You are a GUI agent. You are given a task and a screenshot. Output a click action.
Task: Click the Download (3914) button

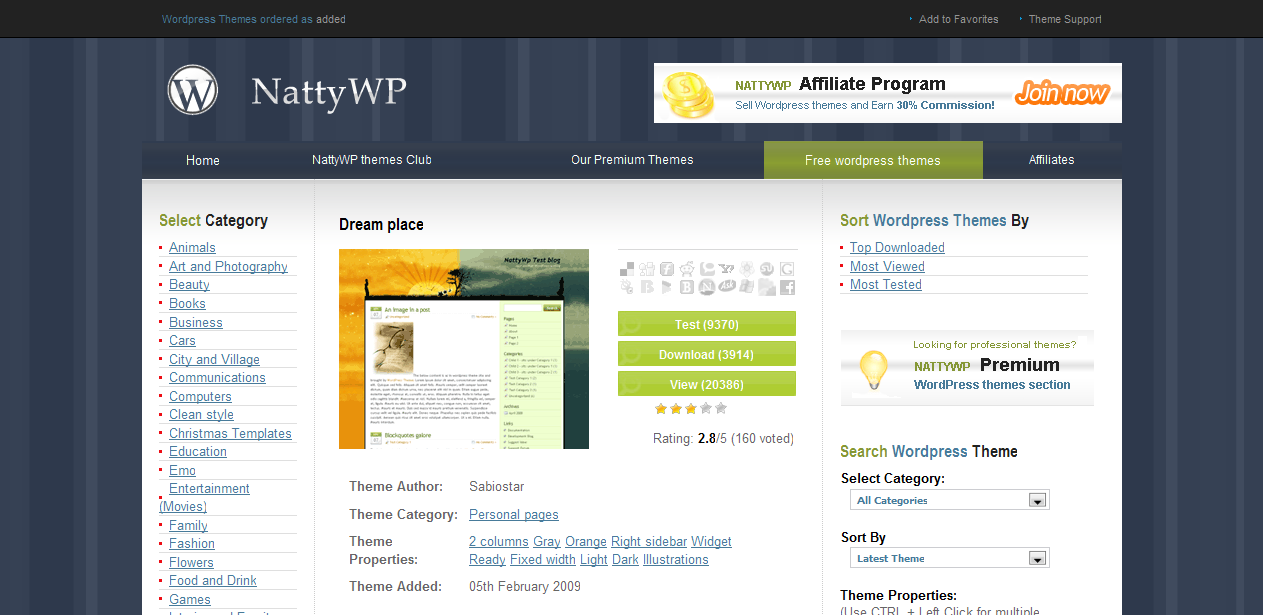click(707, 354)
